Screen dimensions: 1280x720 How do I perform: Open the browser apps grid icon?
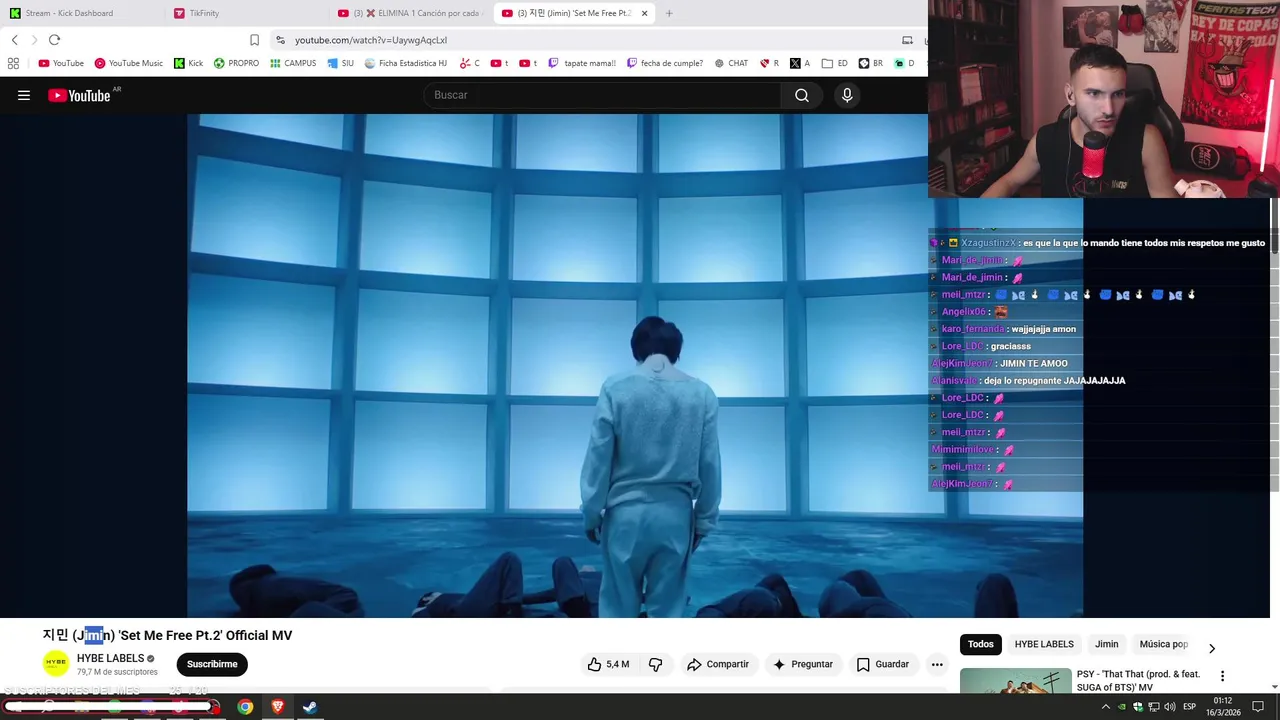click(x=13, y=63)
